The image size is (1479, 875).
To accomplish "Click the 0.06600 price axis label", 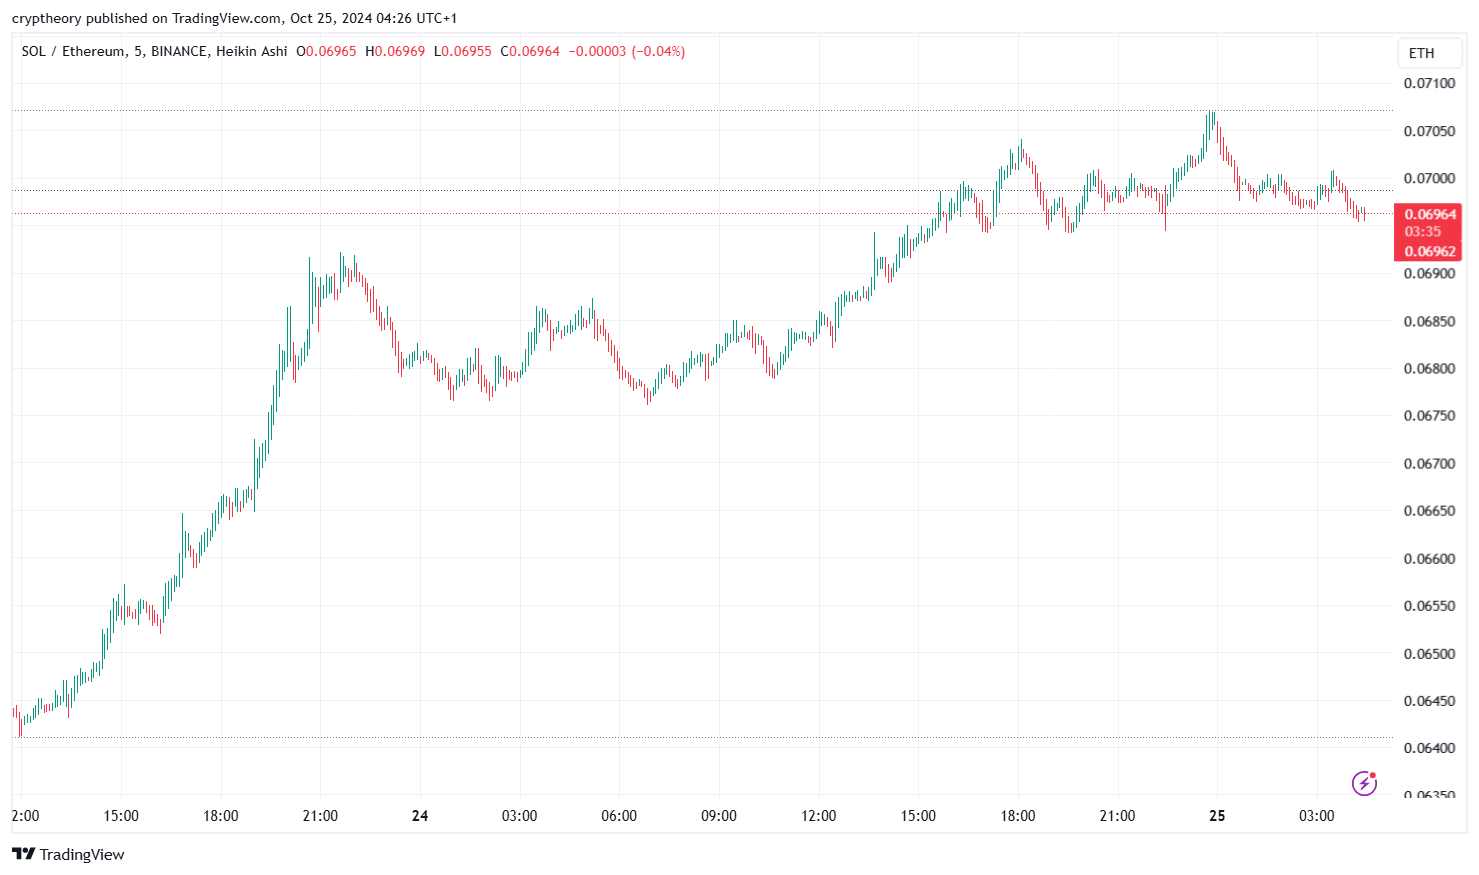I will click(x=1429, y=558).
